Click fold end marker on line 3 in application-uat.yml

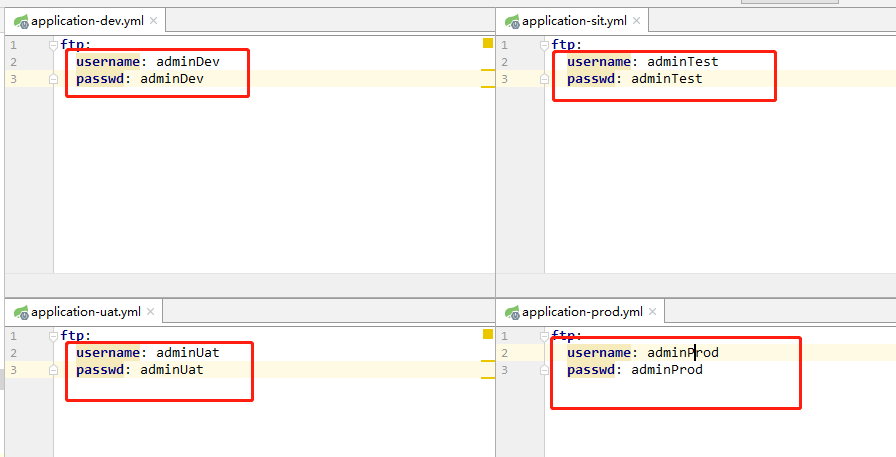[53, 370]
